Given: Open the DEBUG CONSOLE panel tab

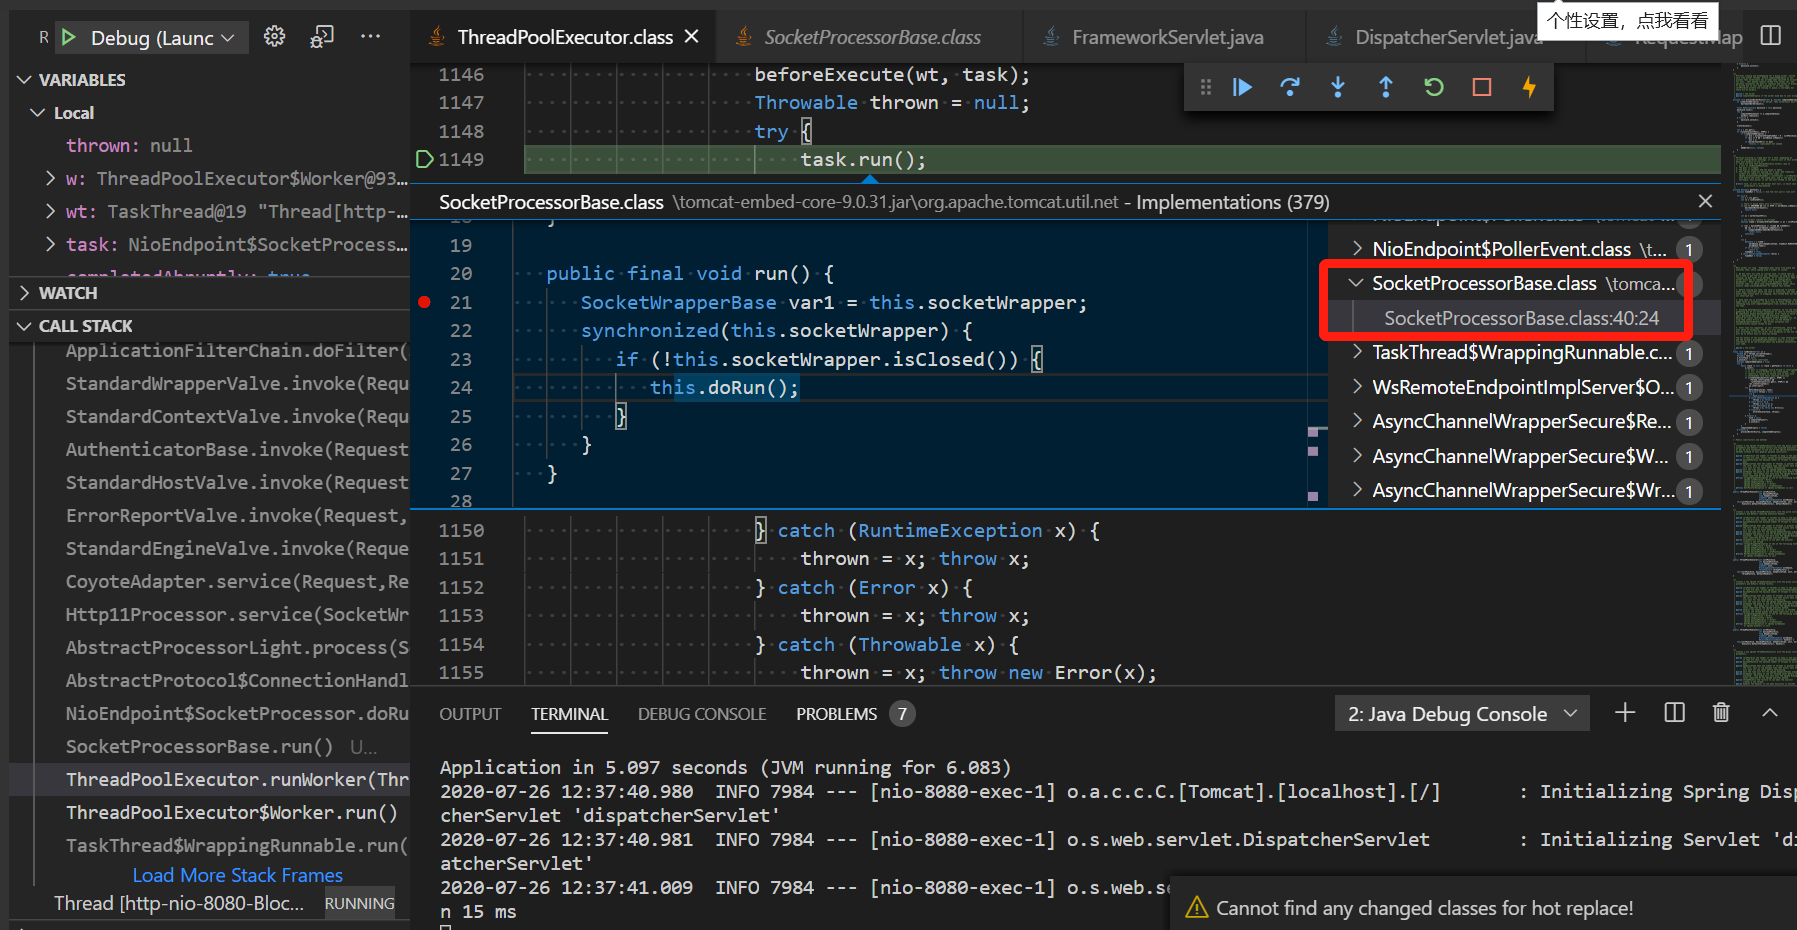Looking at the screenshot, I should pos(701,713).
